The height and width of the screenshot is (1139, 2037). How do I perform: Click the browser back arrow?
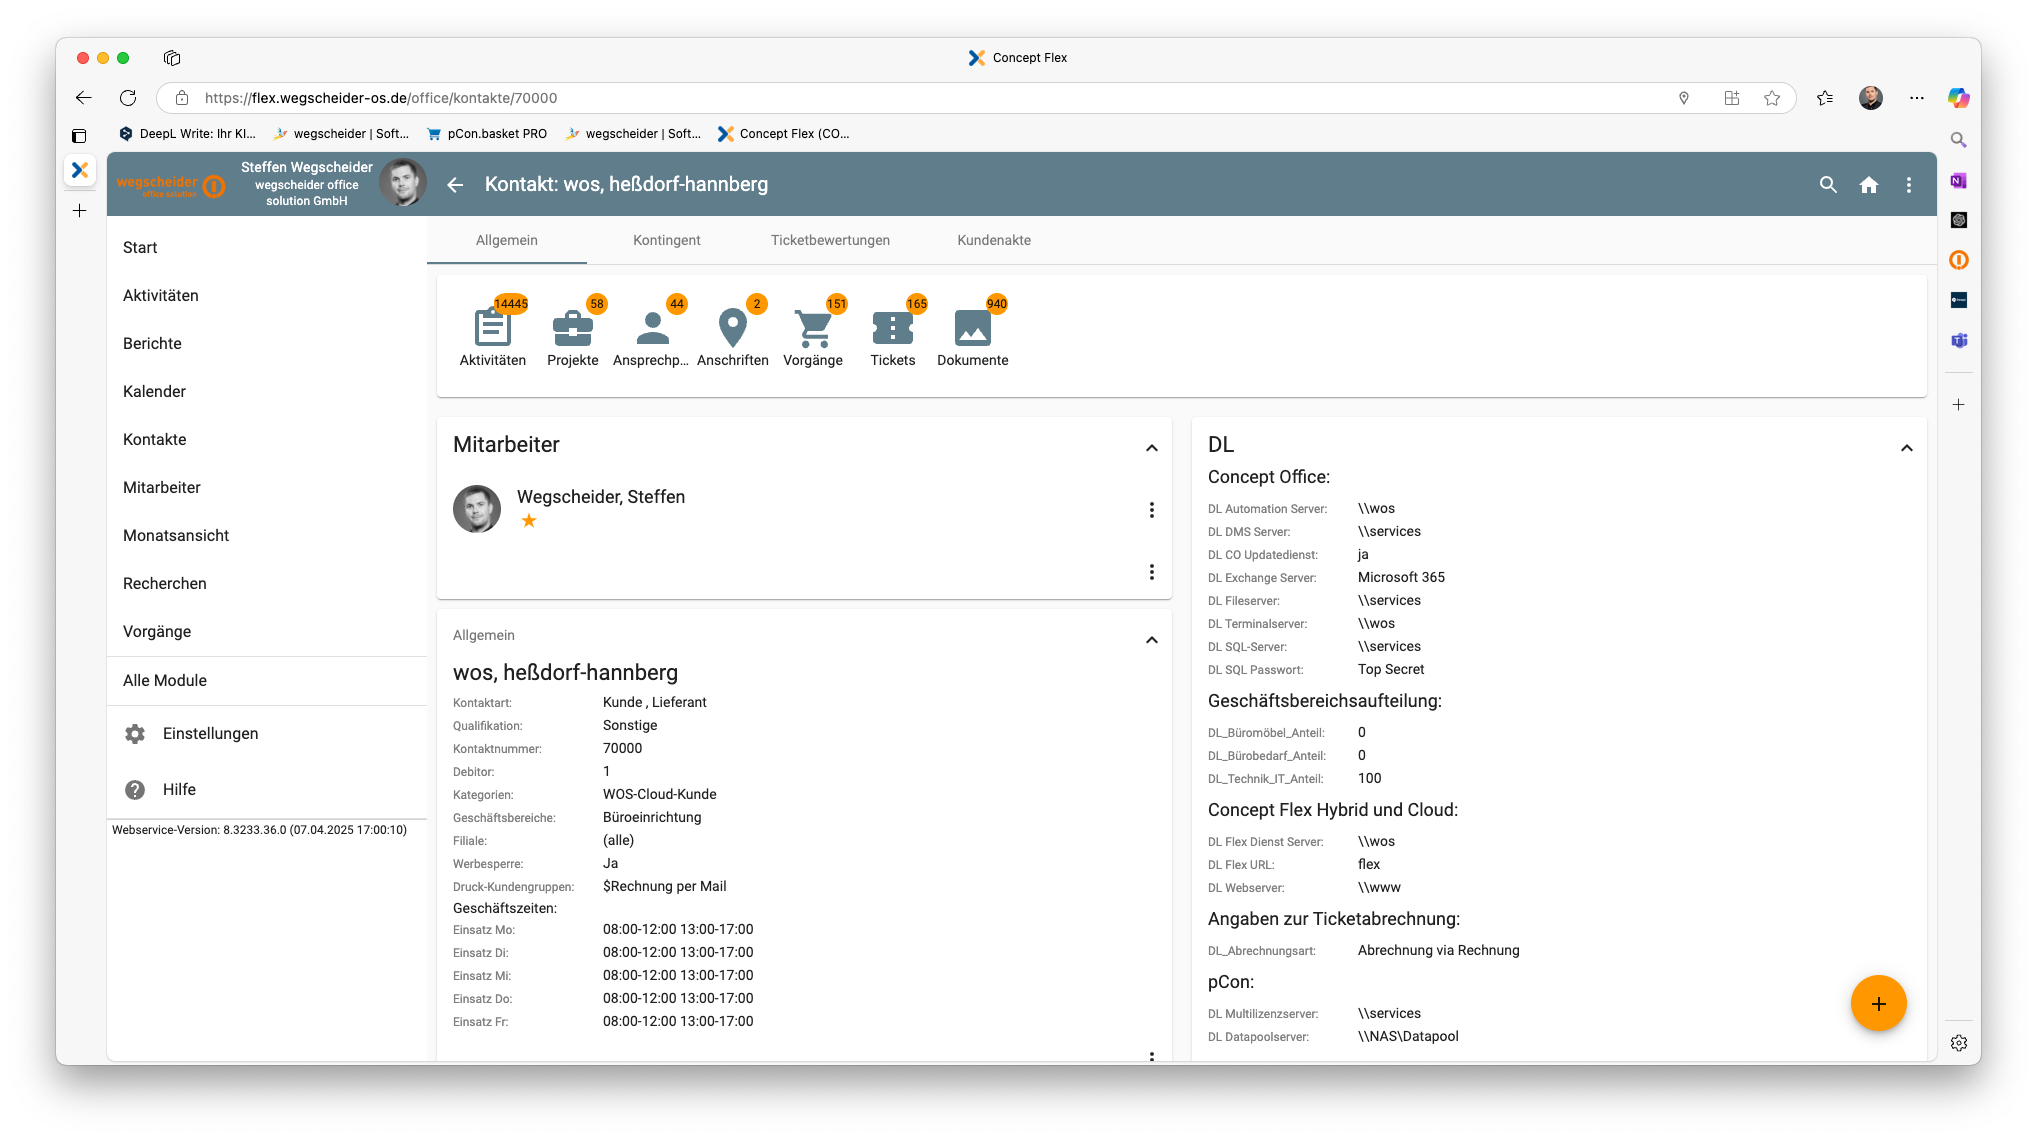coord(84,98)
